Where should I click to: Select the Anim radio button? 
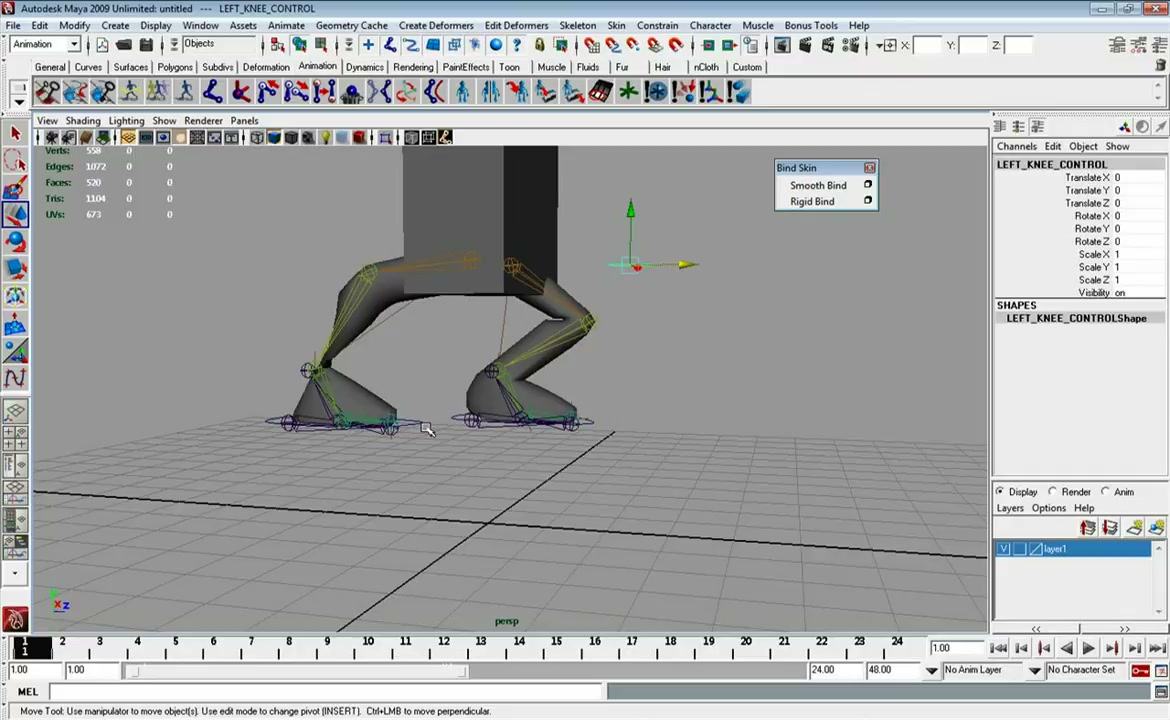pos(1105,492)
